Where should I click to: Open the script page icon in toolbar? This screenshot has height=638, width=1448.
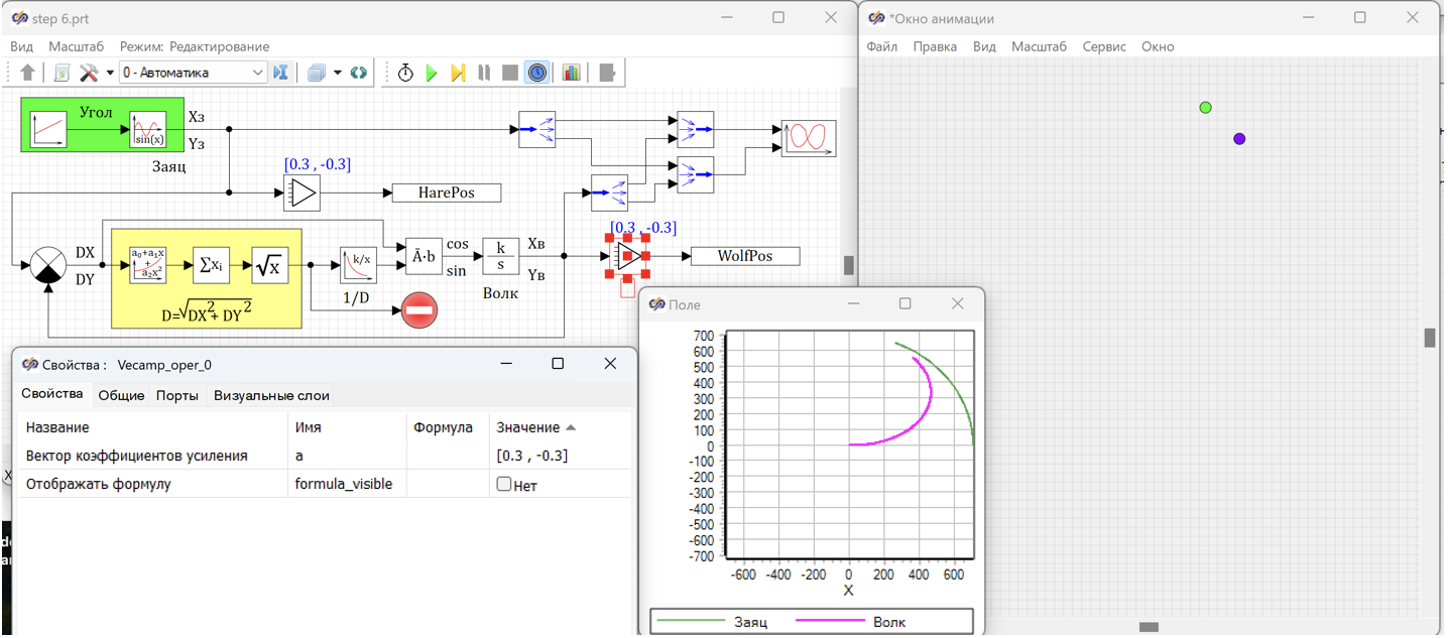click(62, 73)
